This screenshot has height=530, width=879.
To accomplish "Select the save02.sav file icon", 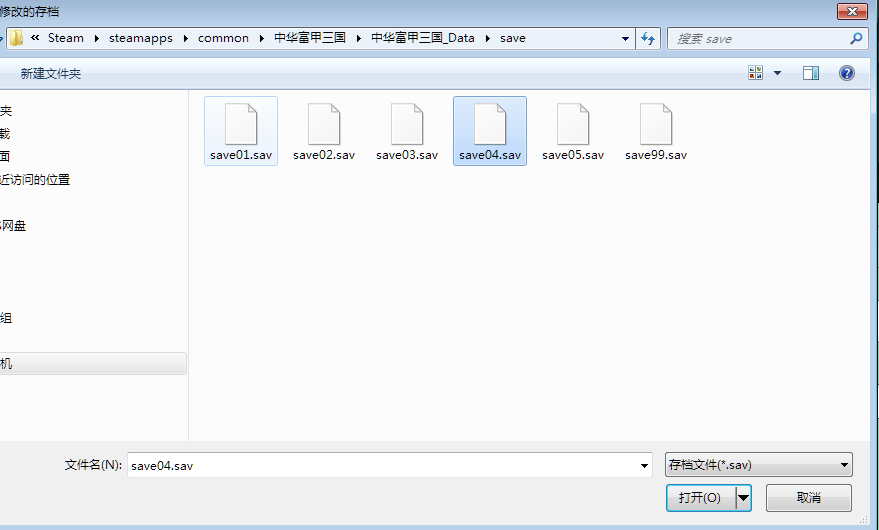I will point(324,124).
